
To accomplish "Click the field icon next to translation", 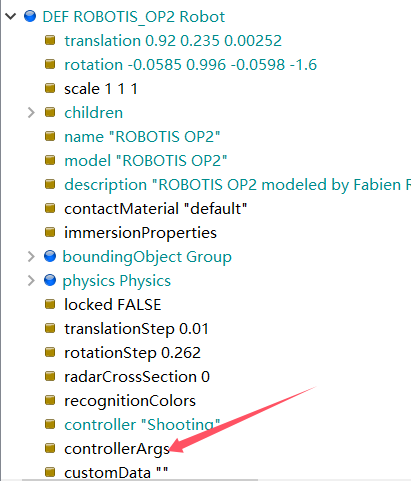I will pyautogui.click(x=50, y=40).
